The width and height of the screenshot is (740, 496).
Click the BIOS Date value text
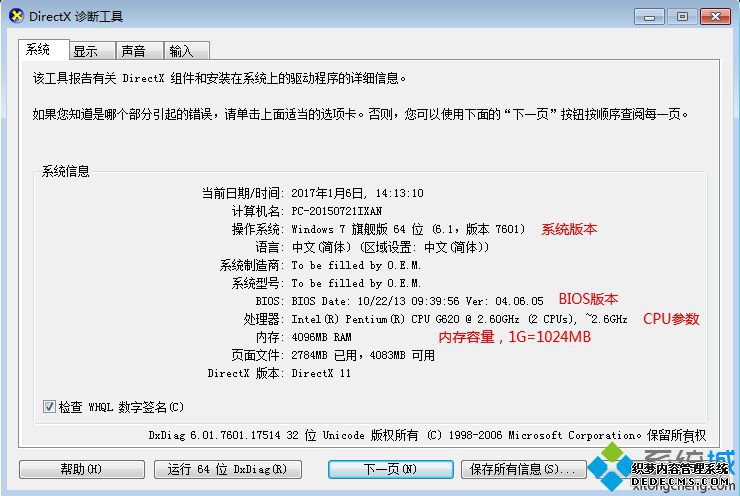(417, 301)
